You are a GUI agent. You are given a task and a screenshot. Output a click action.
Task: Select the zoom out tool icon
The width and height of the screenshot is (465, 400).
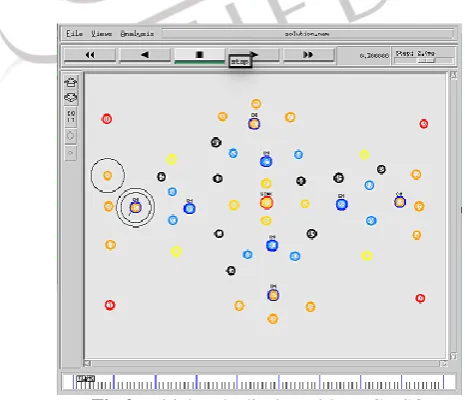point(71,98)
